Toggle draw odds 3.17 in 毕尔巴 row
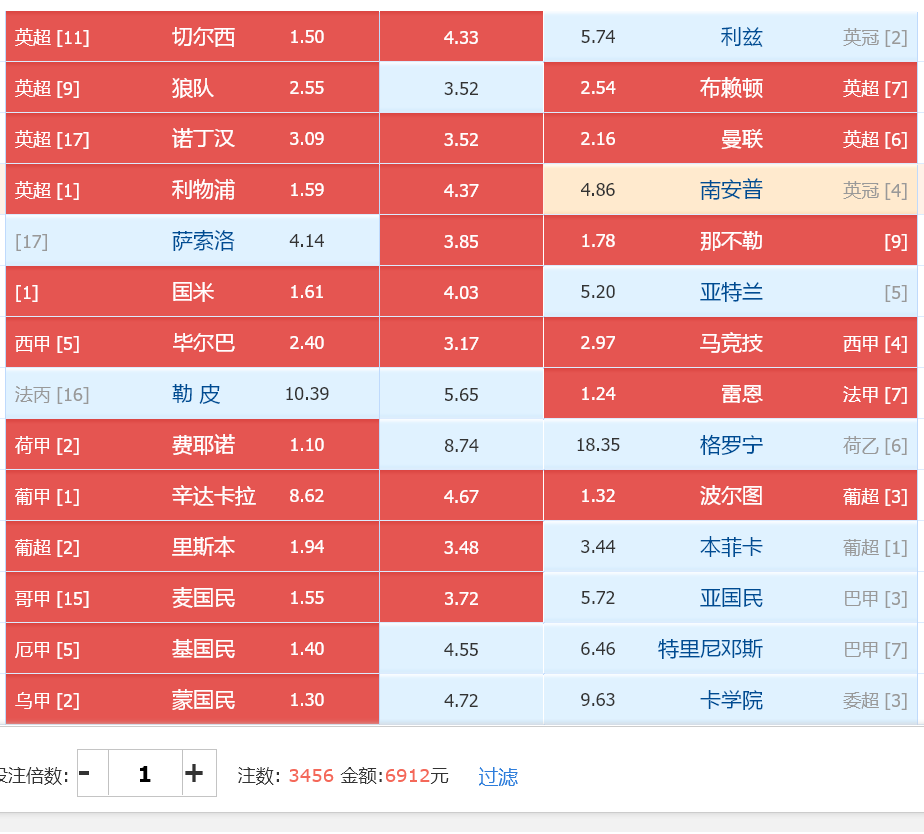 tap(461, 342)
